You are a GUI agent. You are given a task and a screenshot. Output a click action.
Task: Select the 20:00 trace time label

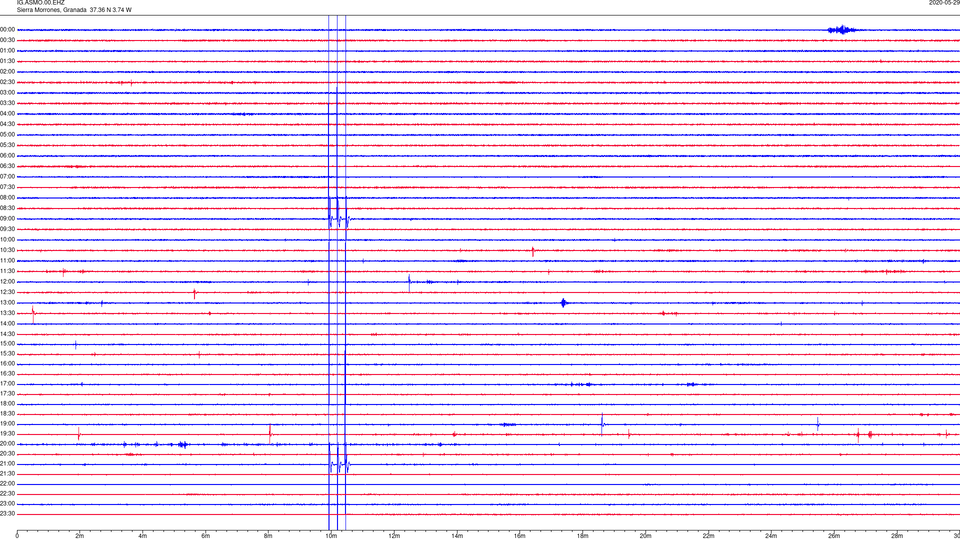(8, 443)
